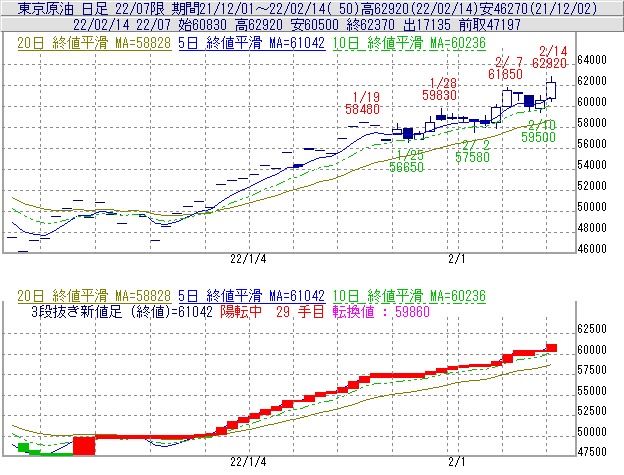Click the 3段抜き新値足 (終値)=61042 label

122,311
